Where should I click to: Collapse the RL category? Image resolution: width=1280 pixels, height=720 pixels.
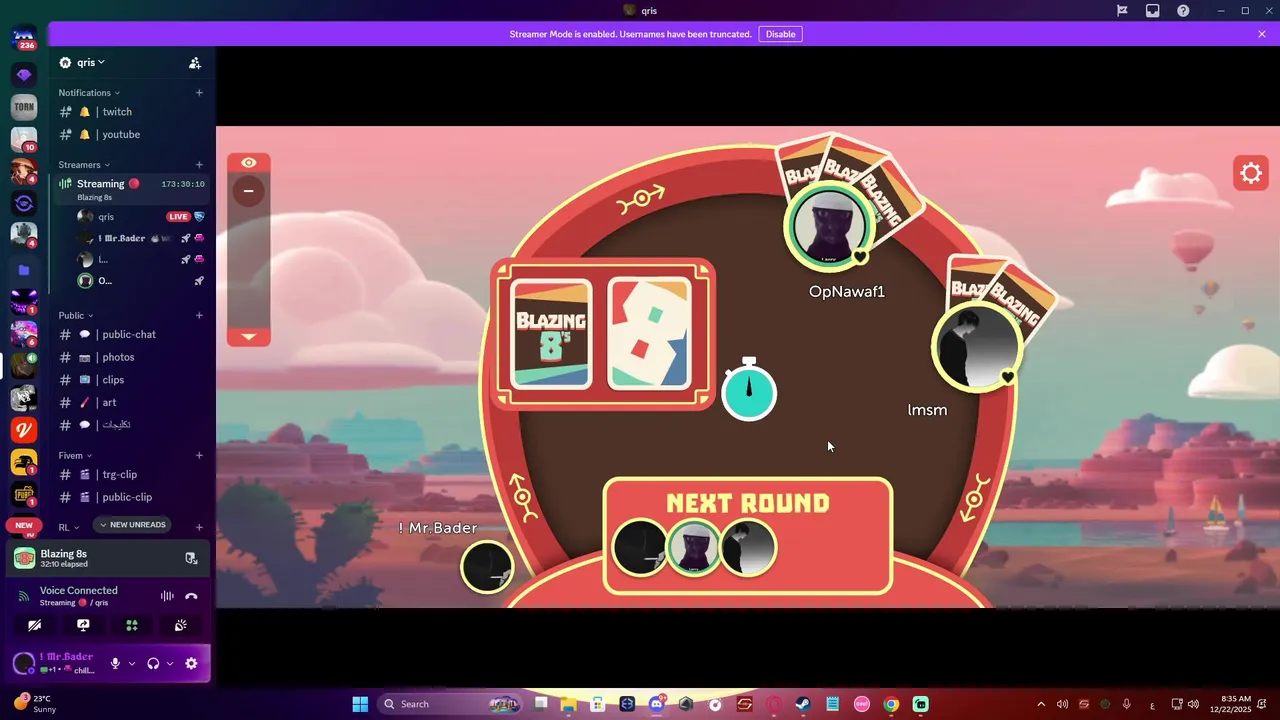[x=68, y=527]
